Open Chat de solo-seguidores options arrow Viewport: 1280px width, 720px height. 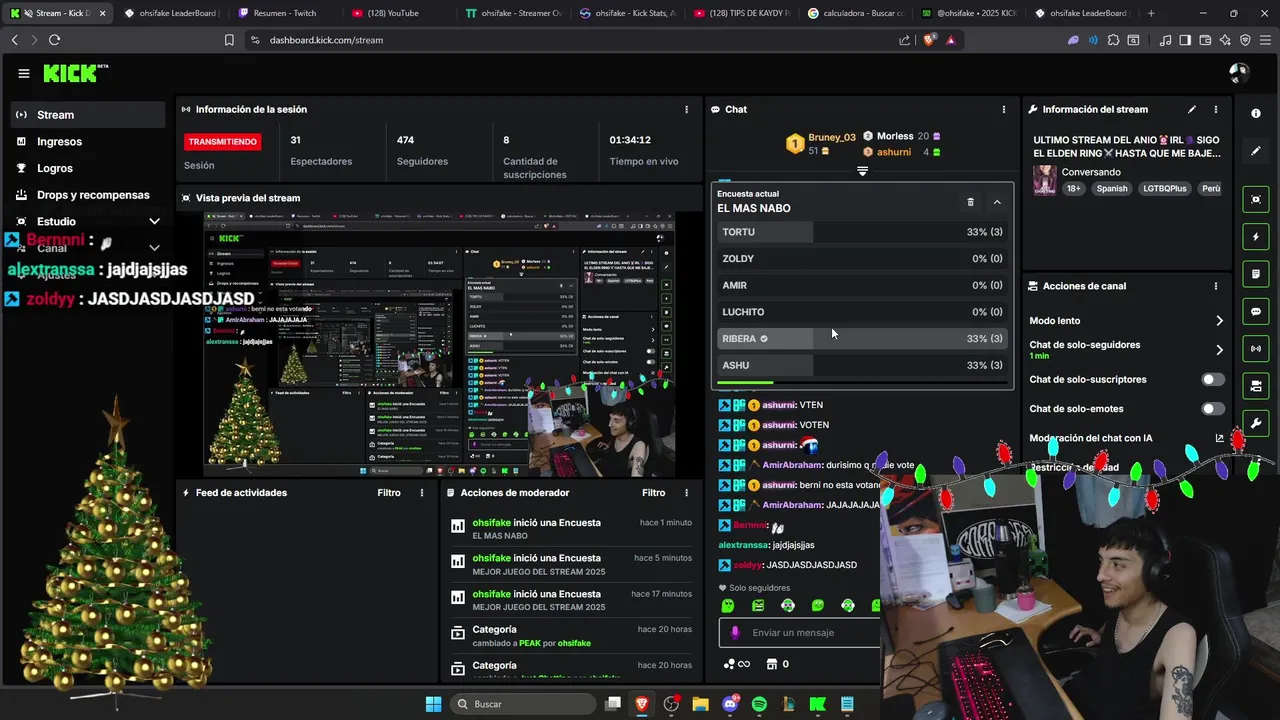coord(1219,350)
